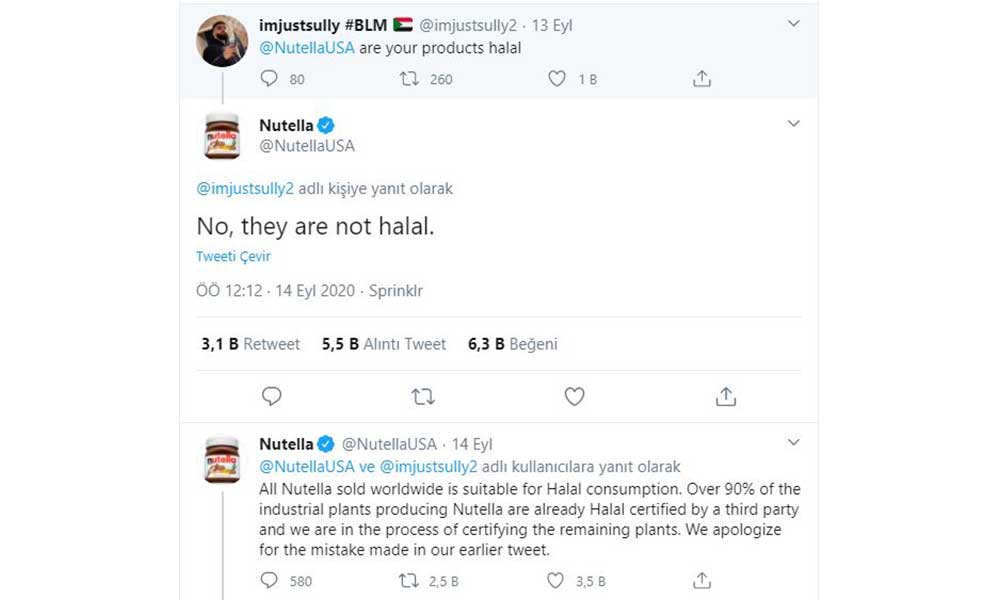
Task: View the 3,1 B Retweet list
Action: [250, 344]
